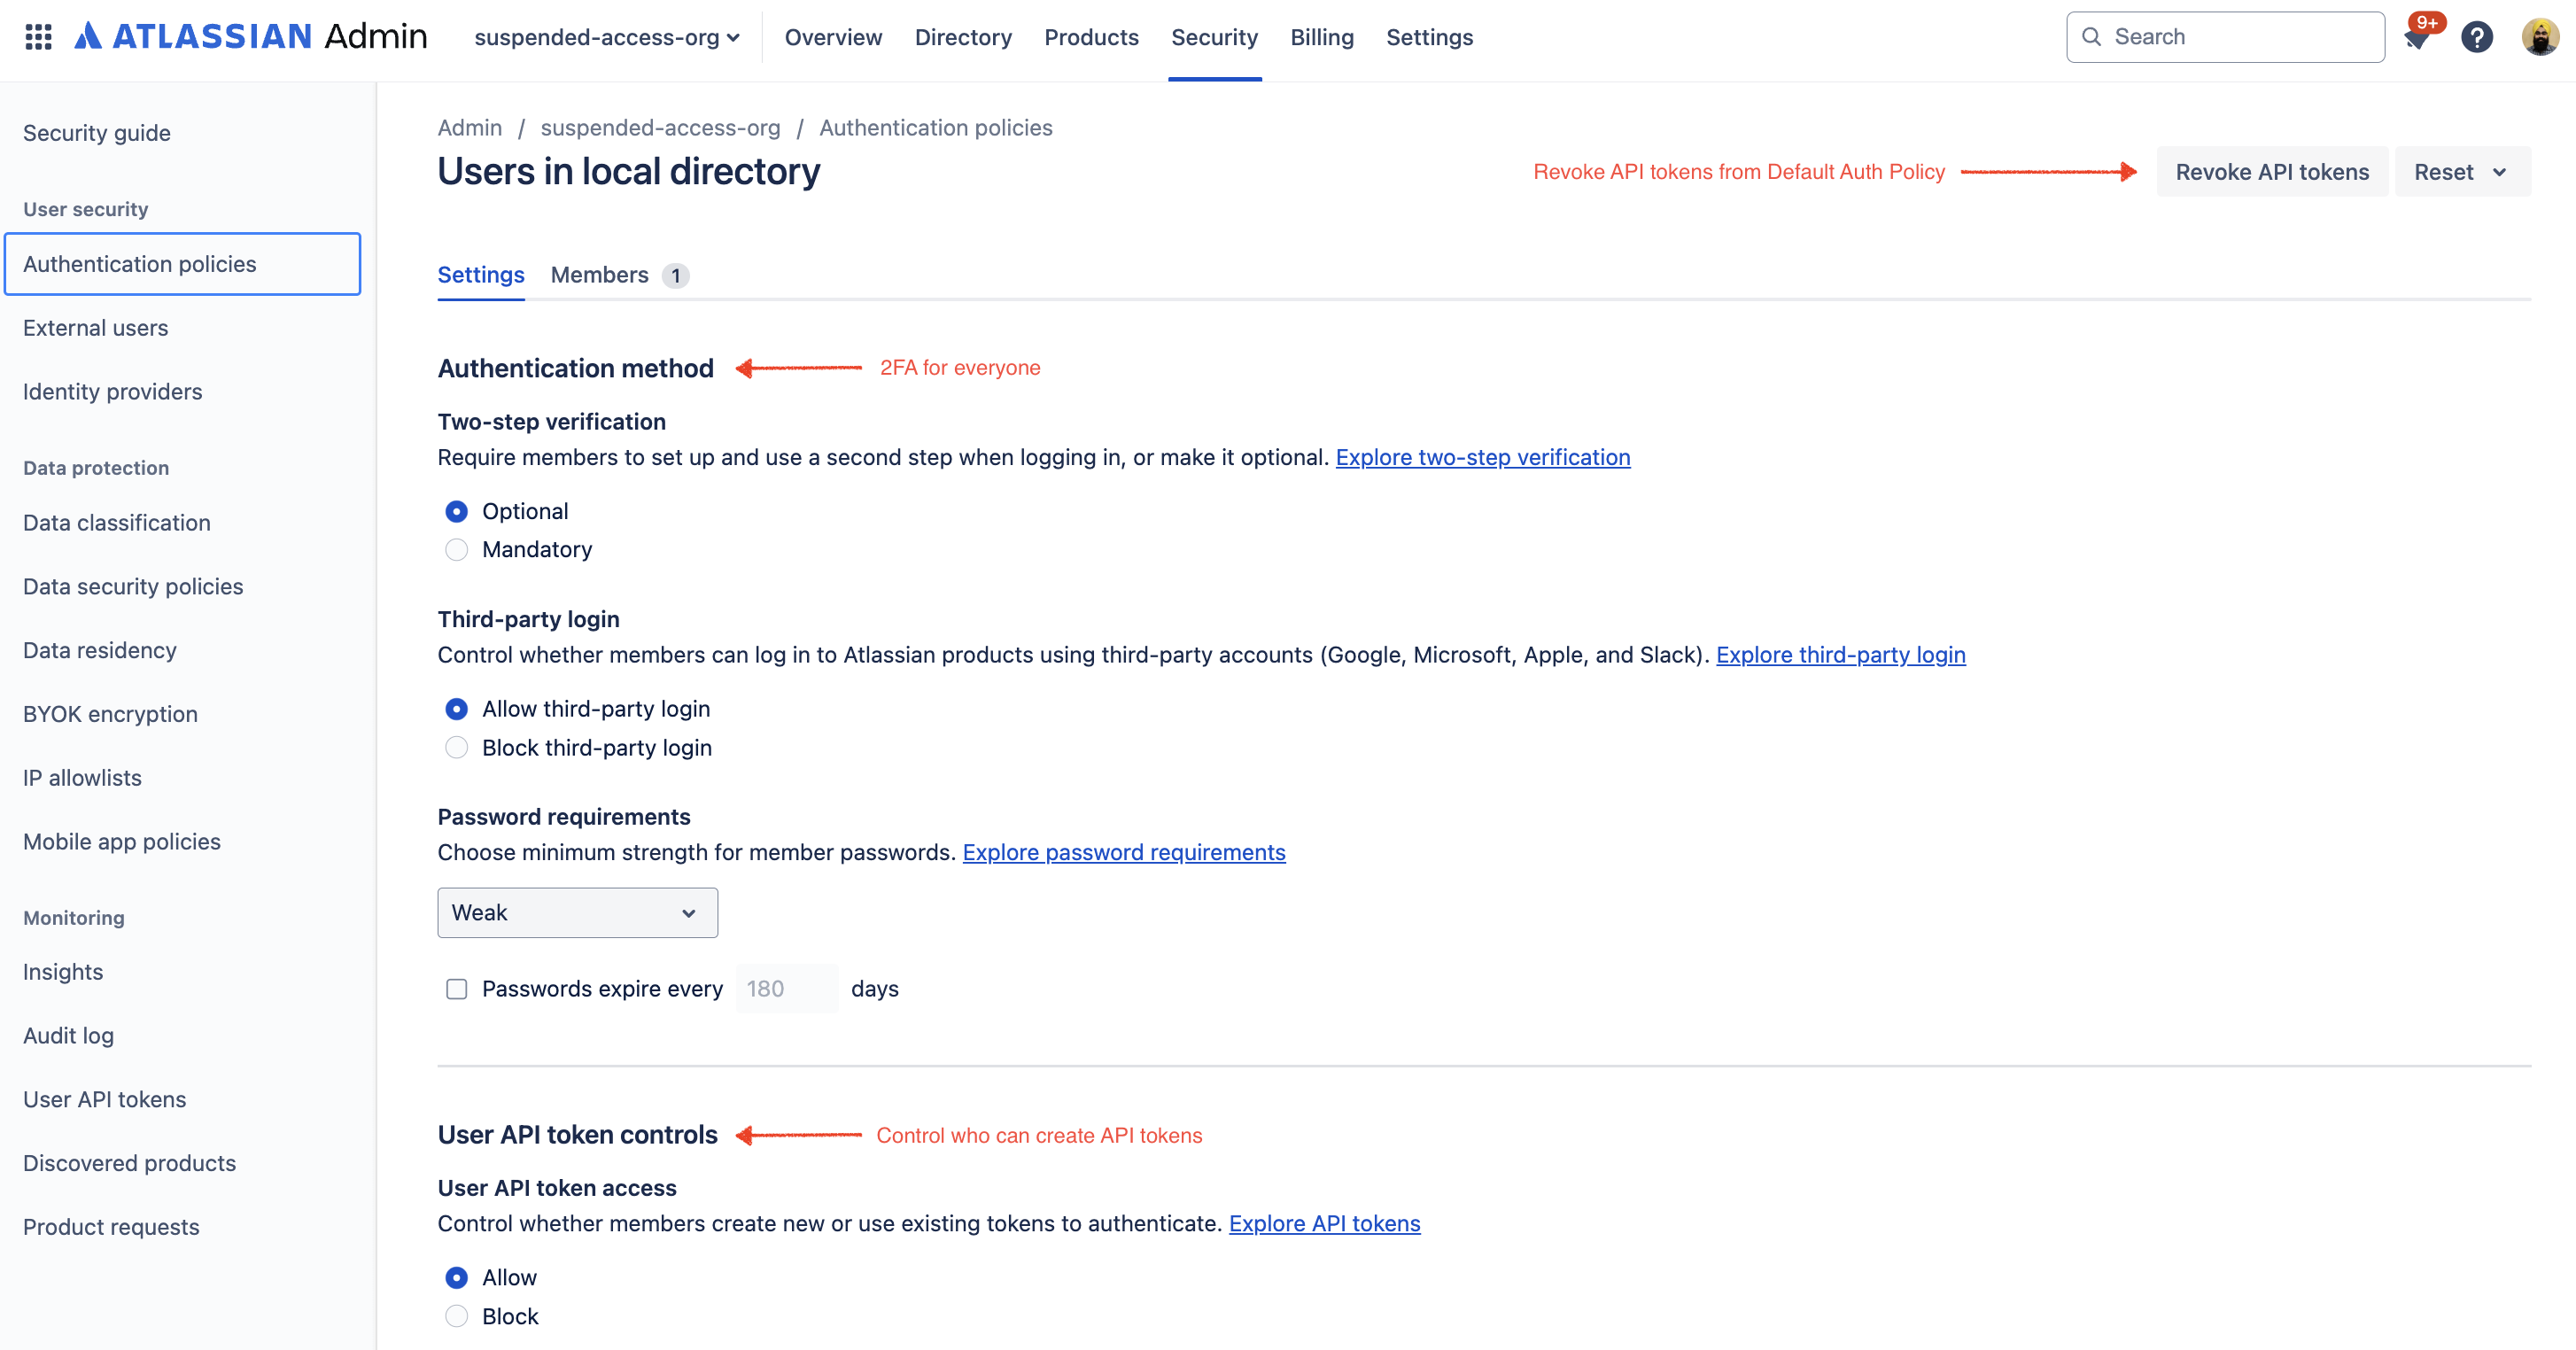The height and width of the screenshot is (1350, 2576).
Task: Follow the Explore third-party login link
Action: coord(1840,655)
